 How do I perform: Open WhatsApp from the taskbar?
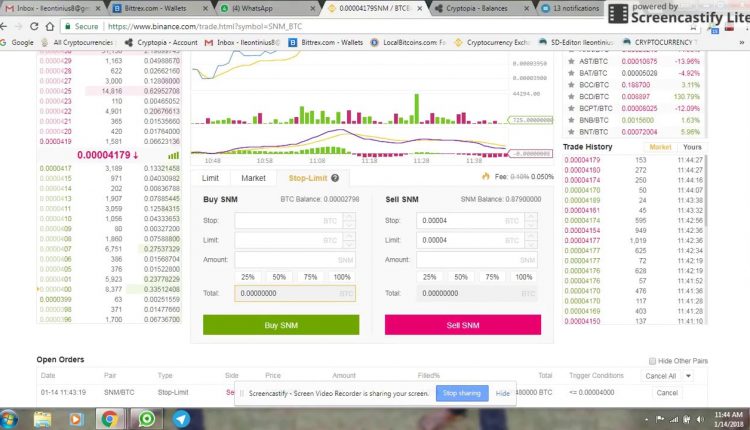click(x=146, y=419)
